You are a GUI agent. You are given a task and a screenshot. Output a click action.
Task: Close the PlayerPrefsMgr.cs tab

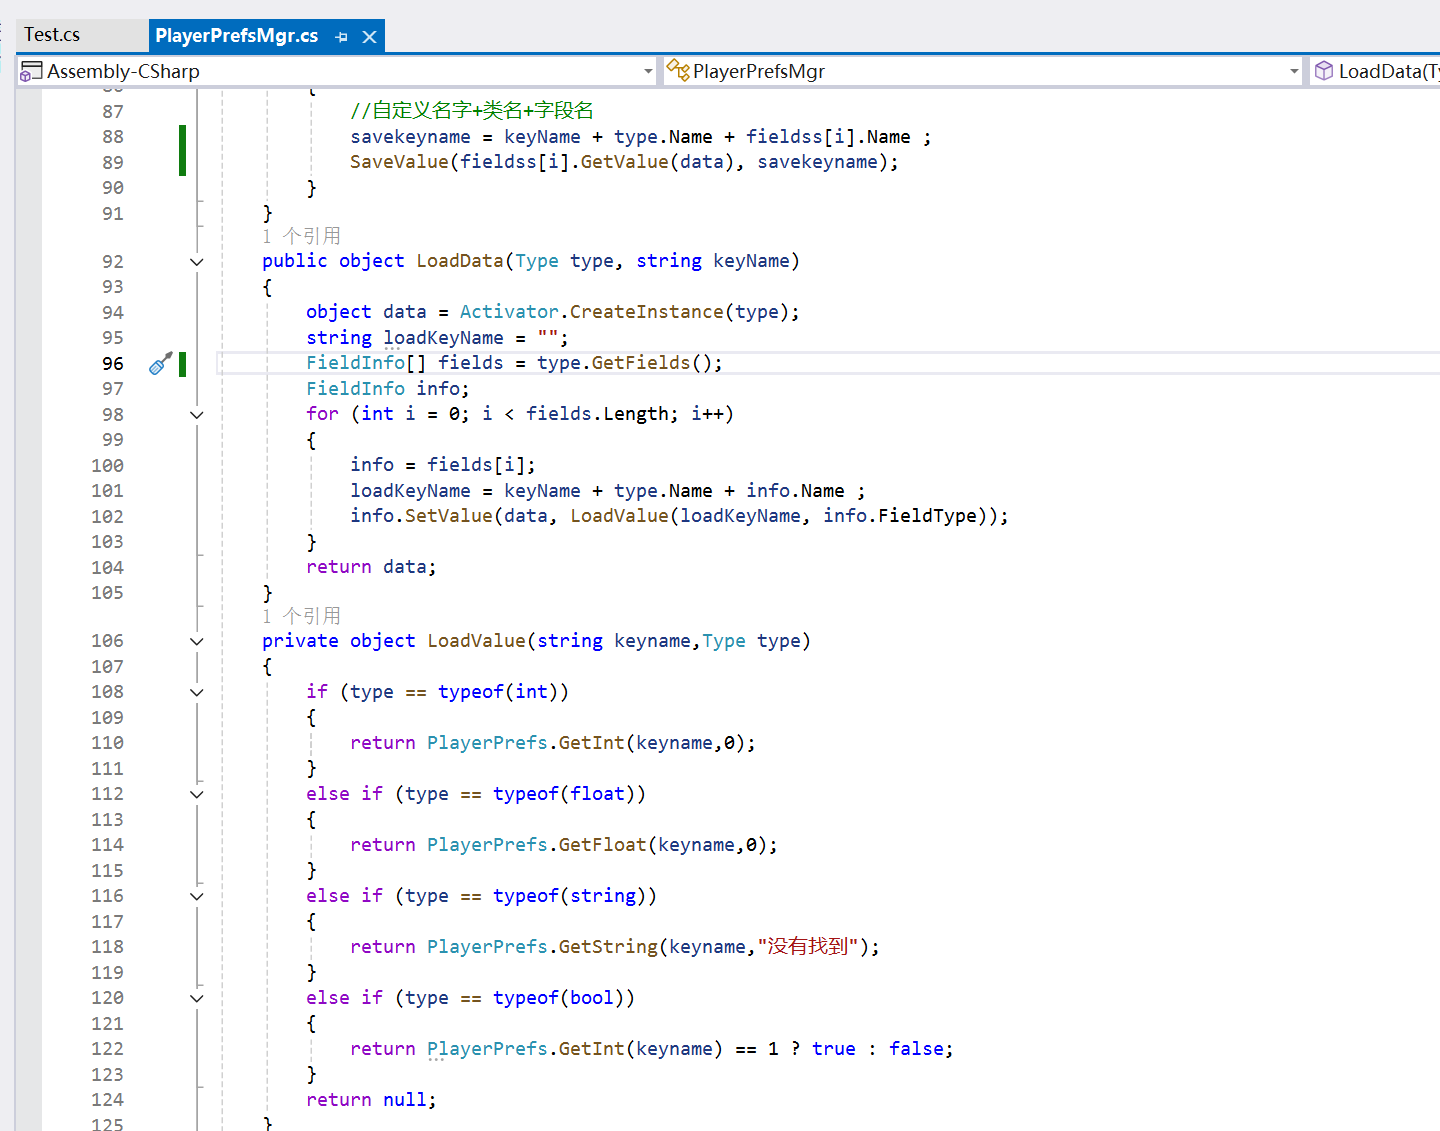pos(369,37)
